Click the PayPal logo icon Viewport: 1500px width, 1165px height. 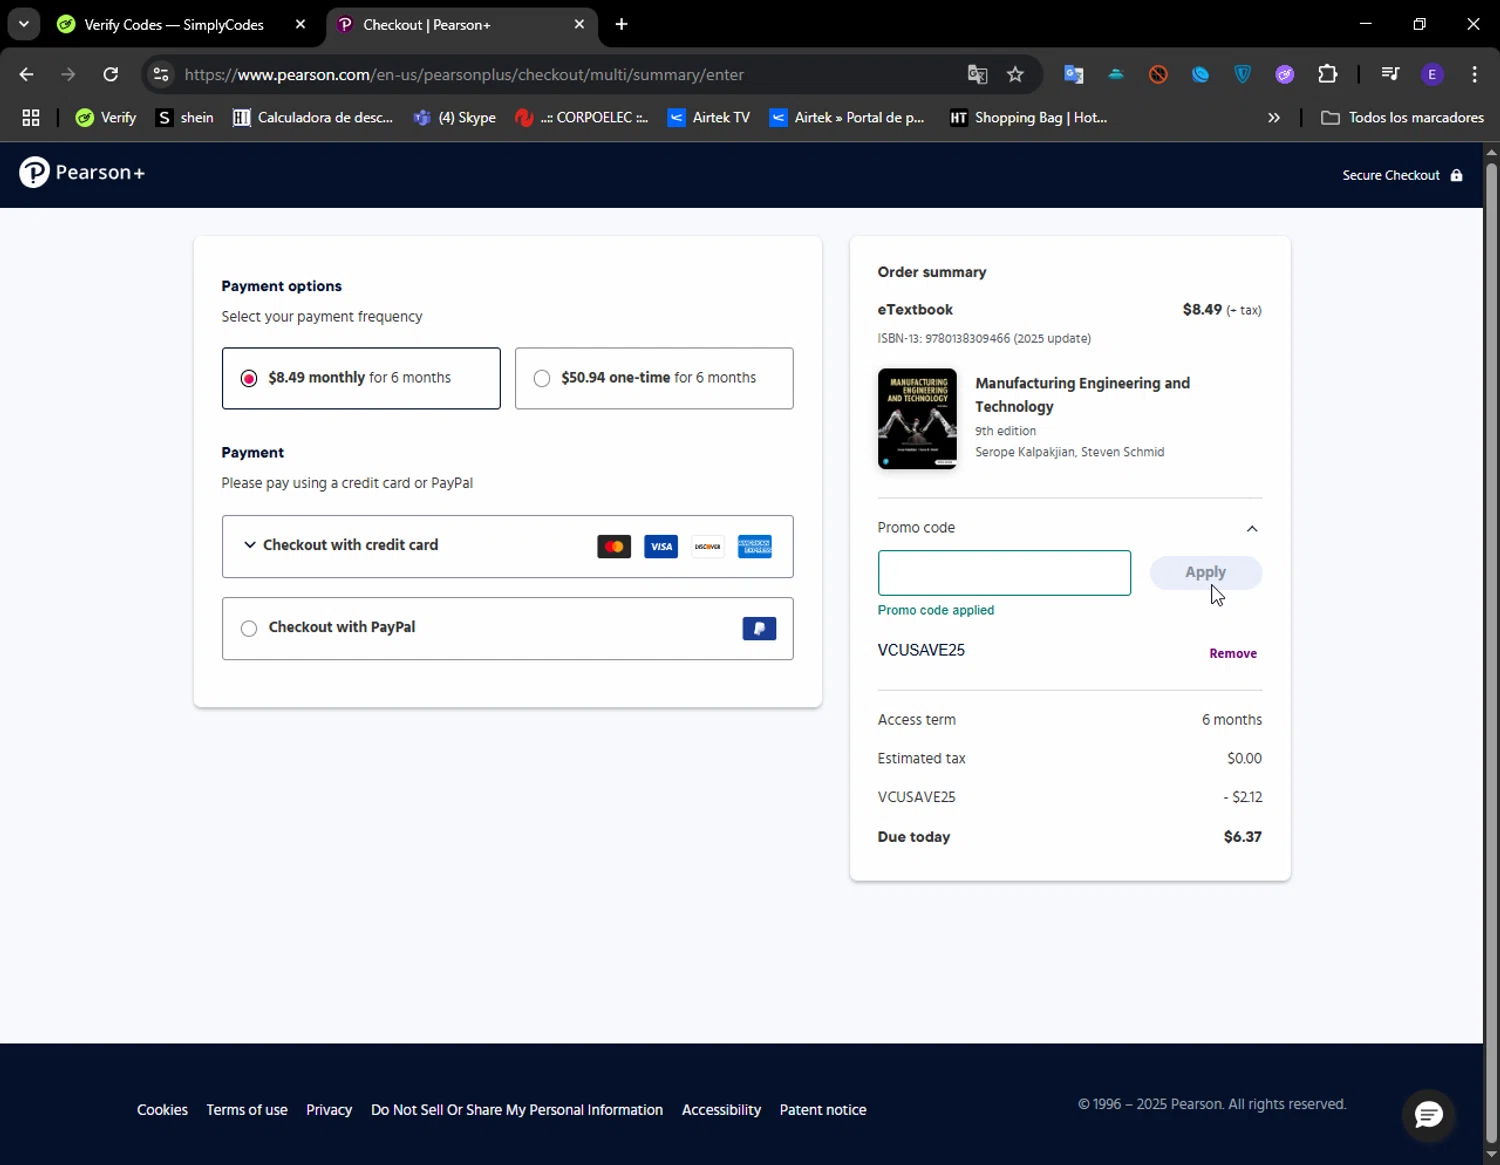759,628
